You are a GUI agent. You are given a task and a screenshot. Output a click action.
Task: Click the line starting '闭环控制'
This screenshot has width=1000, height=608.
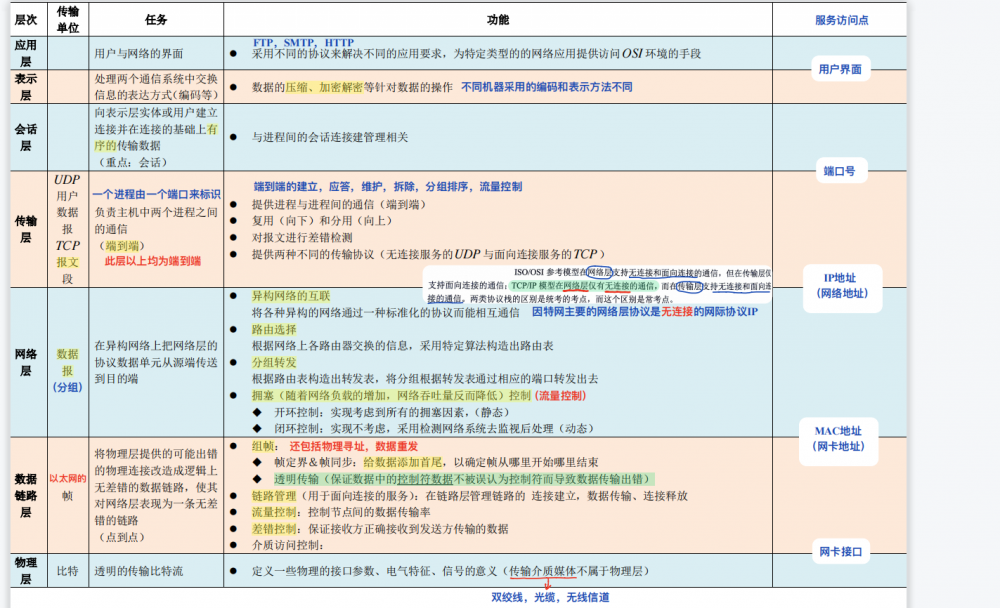[434, 429]
